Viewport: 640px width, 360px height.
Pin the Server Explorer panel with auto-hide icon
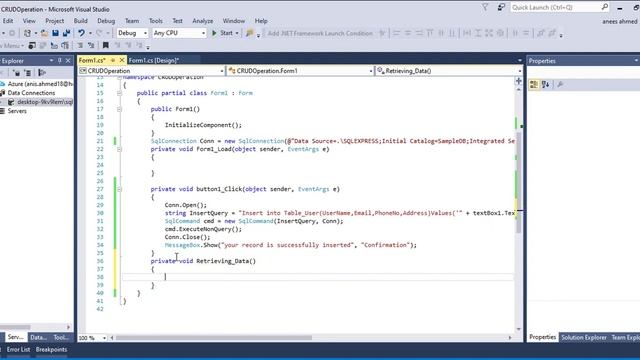[60, 61]
